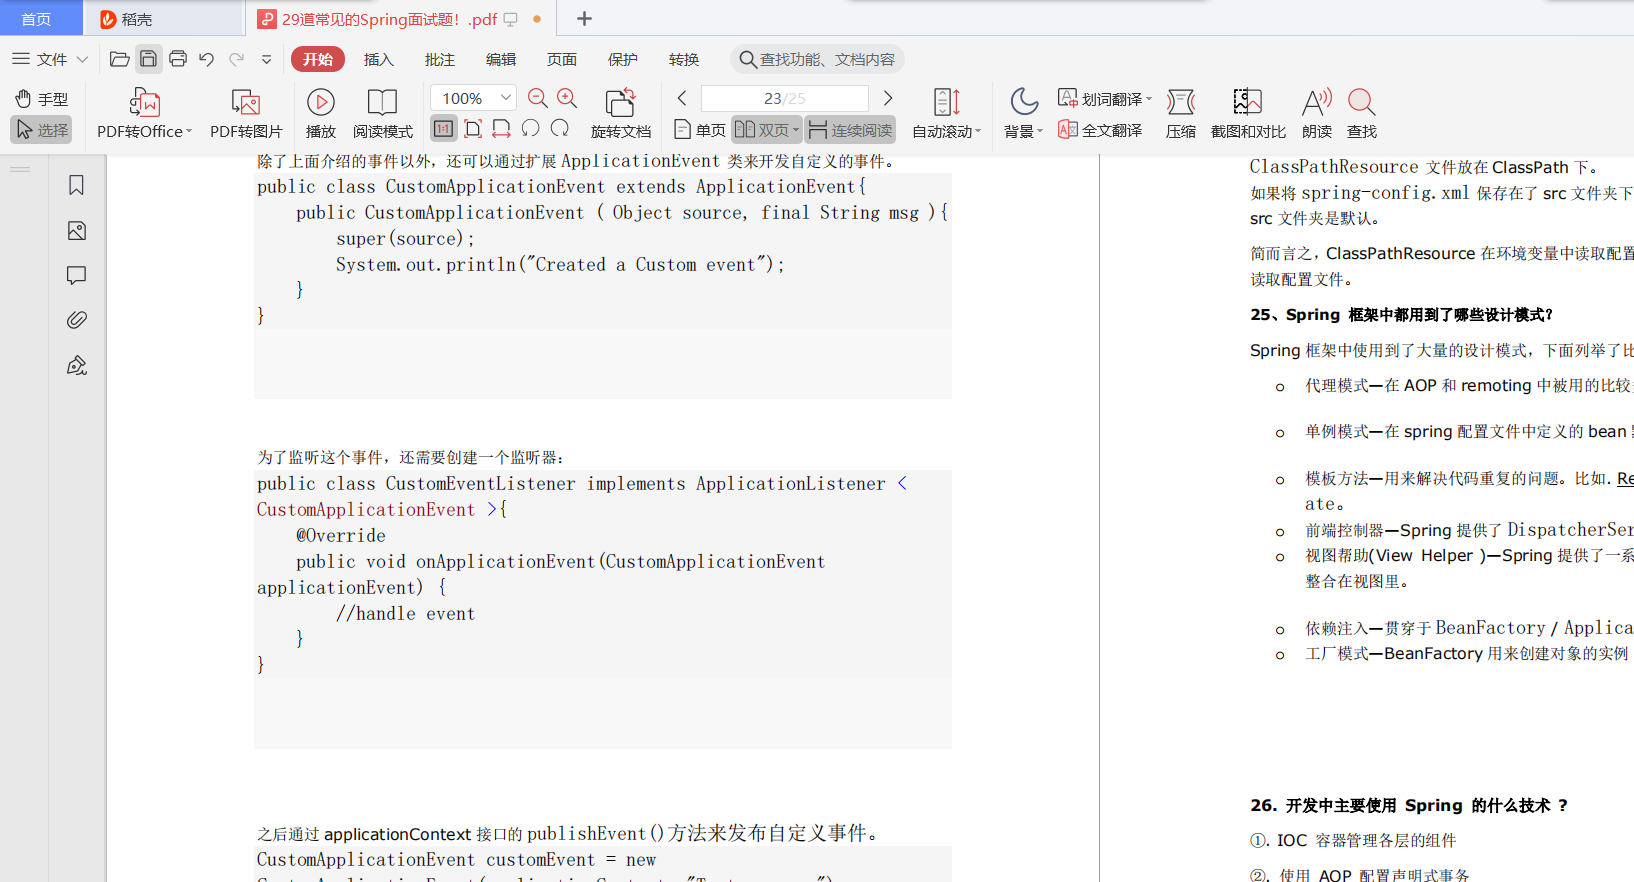Image resolution: width=1634 pixels, height=882 pixels.
Task: Open 截图和对比 screenshot and compare
Action: pos(1248,113)
